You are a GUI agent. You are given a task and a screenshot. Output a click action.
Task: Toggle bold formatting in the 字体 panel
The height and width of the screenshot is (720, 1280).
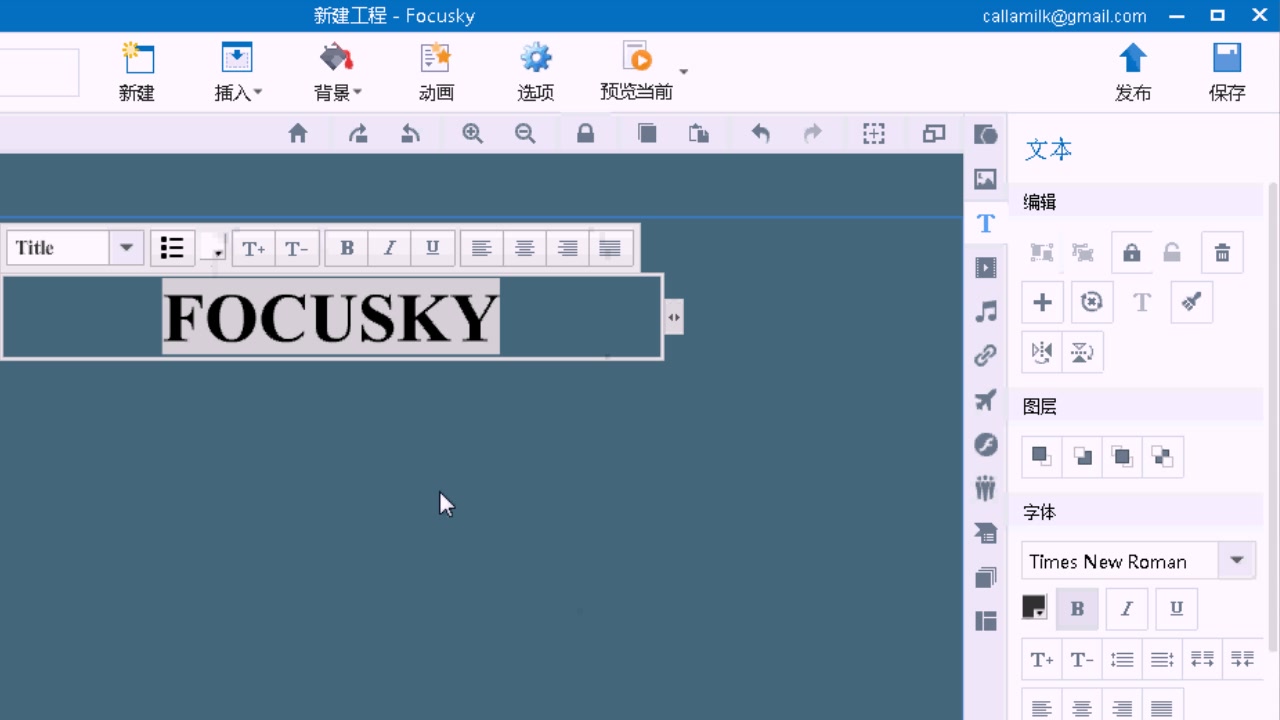(1077, 608)
